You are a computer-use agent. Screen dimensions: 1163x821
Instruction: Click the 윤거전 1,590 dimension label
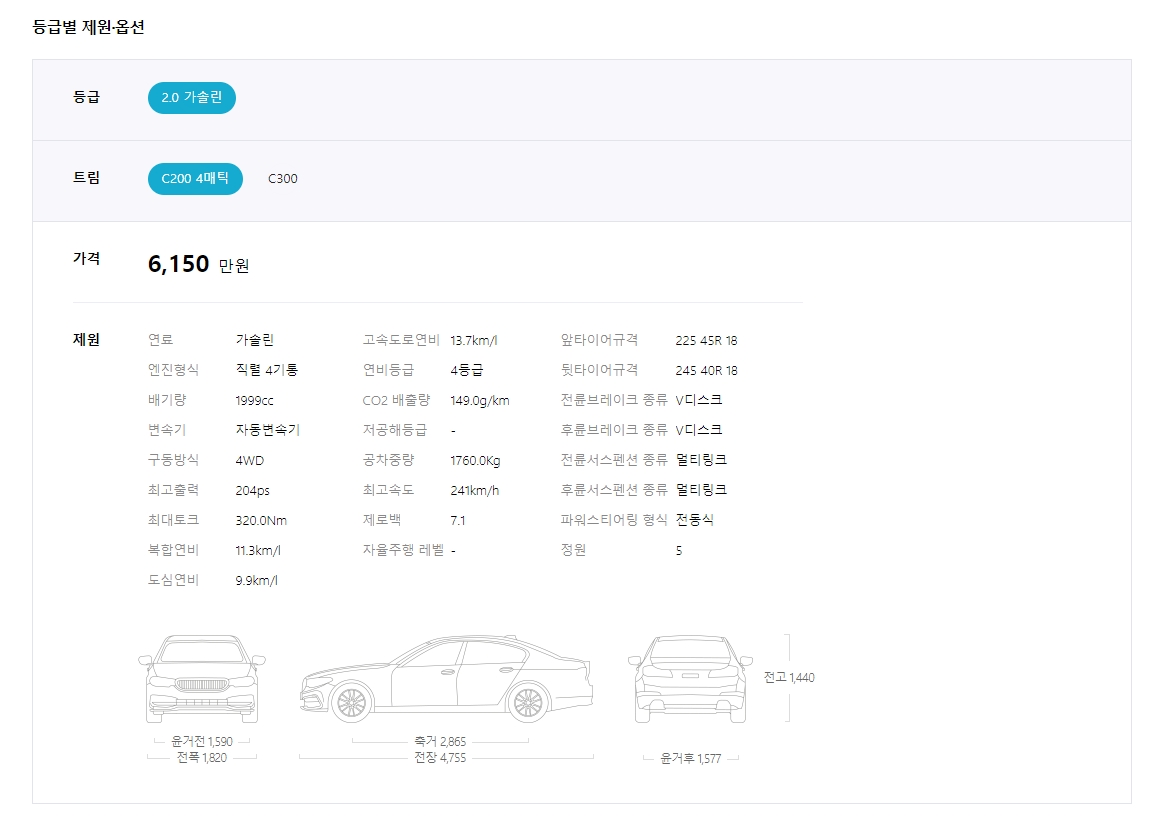pyautogui.click(x=202, y=742)
